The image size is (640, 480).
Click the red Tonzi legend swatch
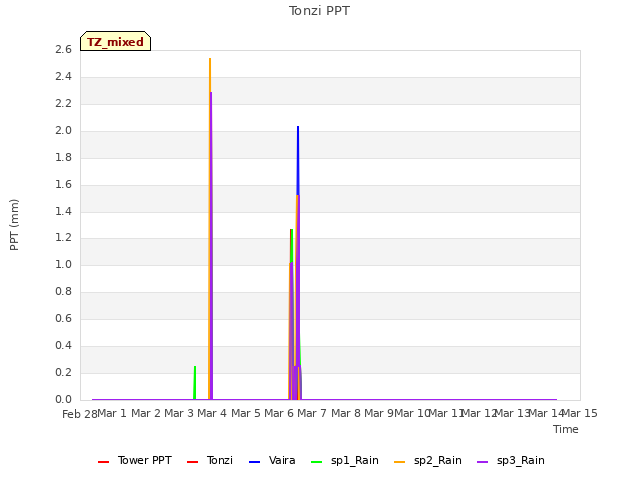[x=192, y=462]
